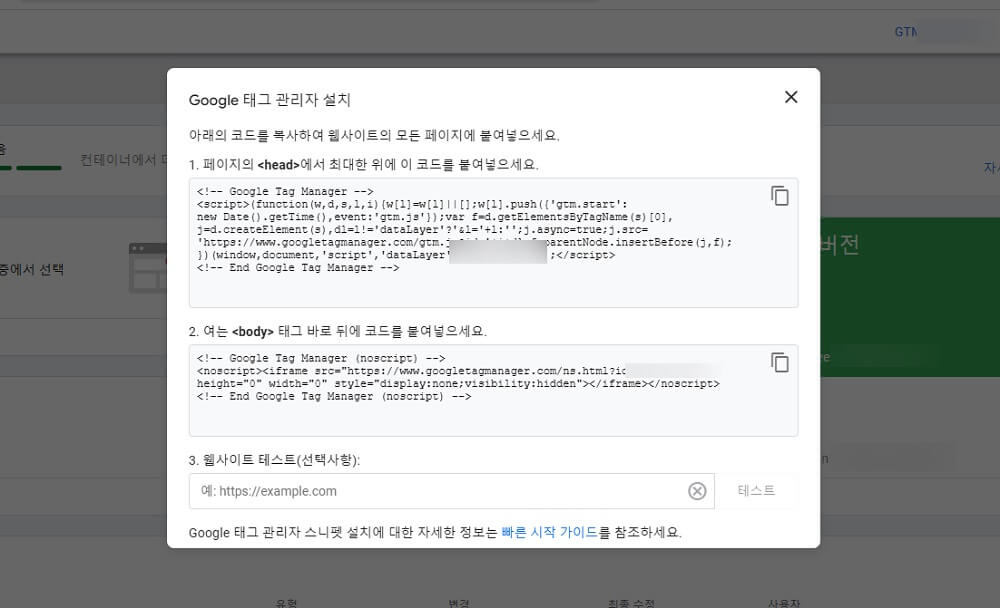Click the 변경 column header in background
The image size is (1000, 608).
pyautogui.click(x=459, y=603)
